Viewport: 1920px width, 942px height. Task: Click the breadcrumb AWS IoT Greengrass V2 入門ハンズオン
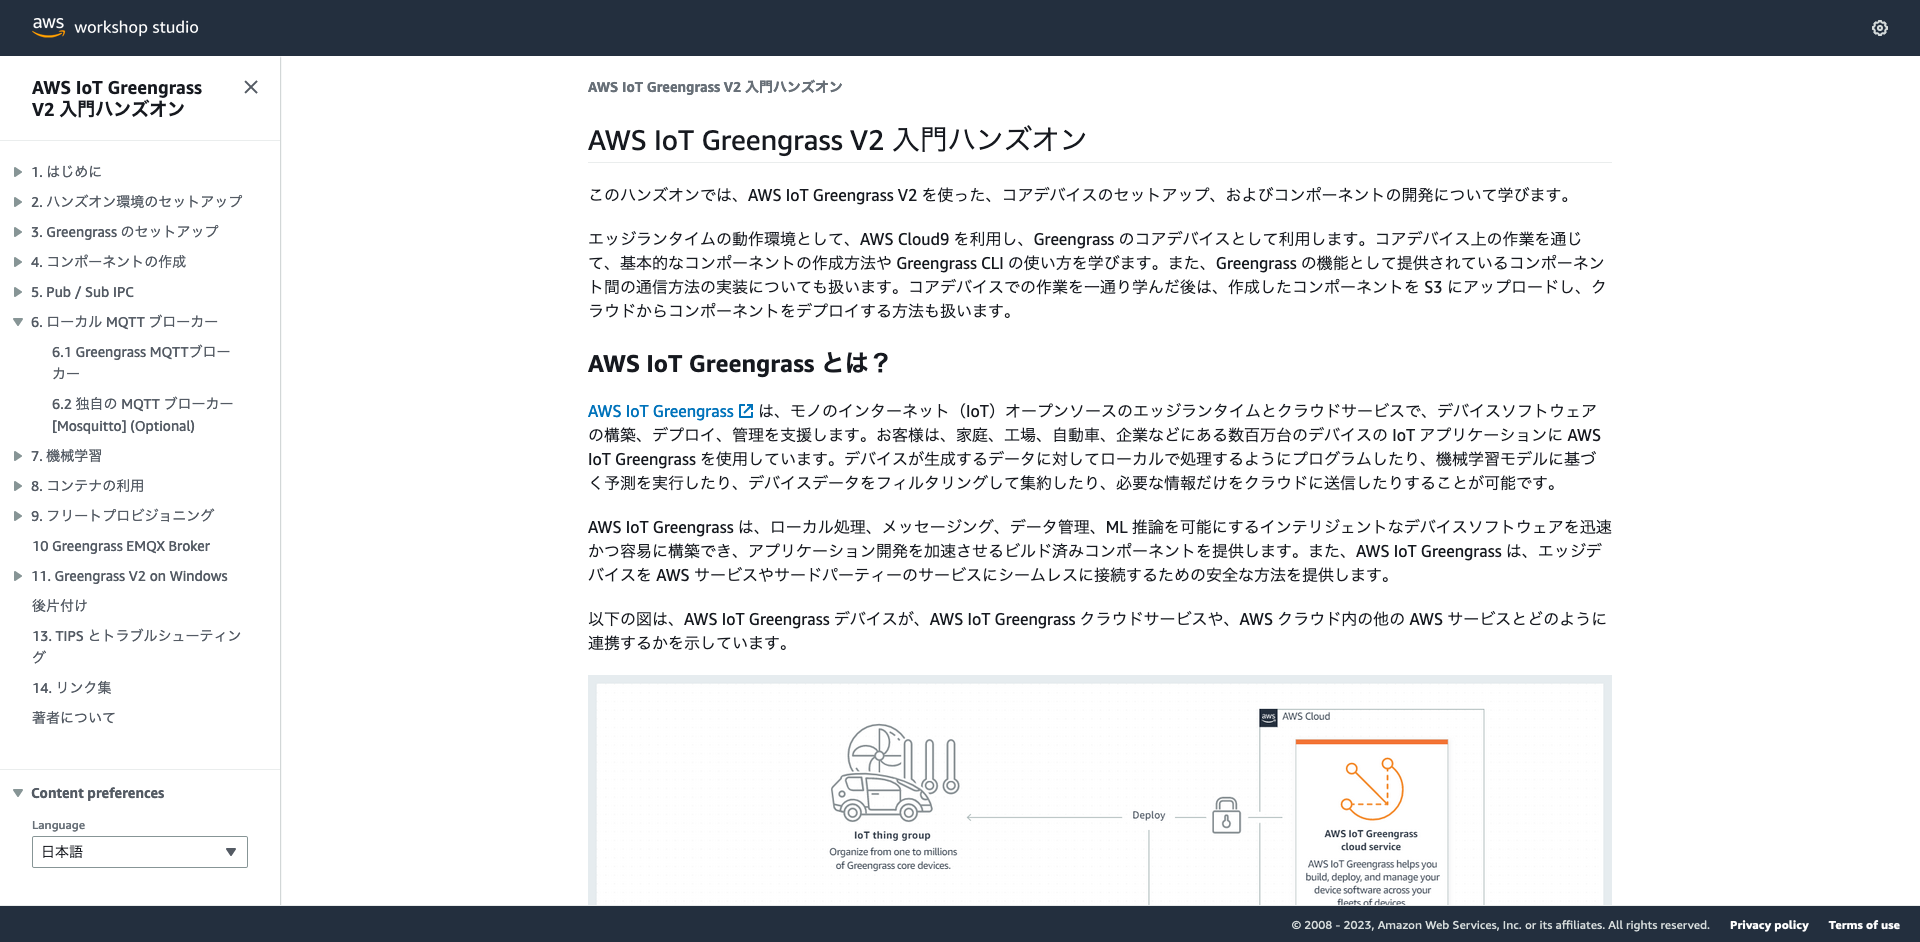(714, 87)
